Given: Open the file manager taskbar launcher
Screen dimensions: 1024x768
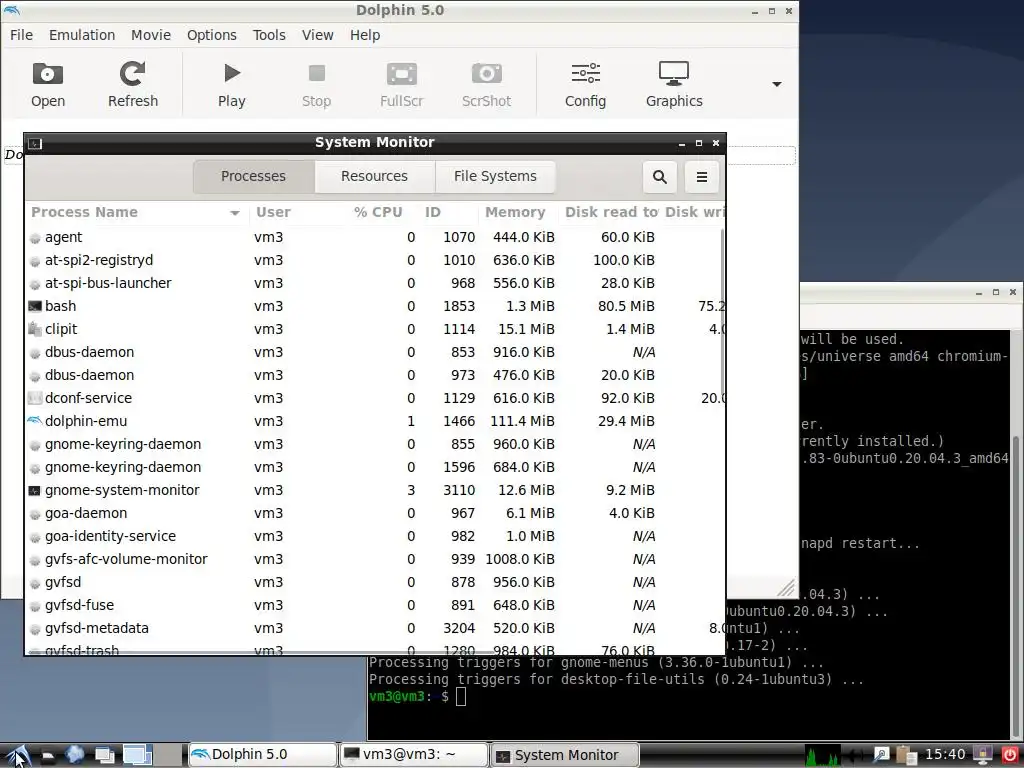Looking at the screenshot, I should click(48, 756).
